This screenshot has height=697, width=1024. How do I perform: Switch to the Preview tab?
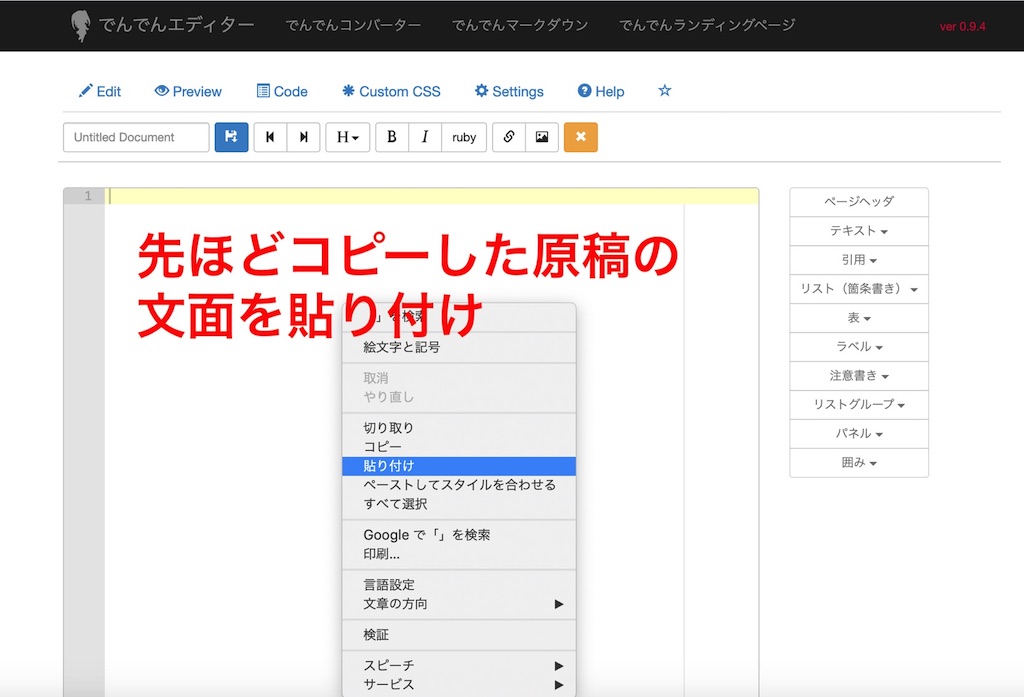(x=188, y=91)
